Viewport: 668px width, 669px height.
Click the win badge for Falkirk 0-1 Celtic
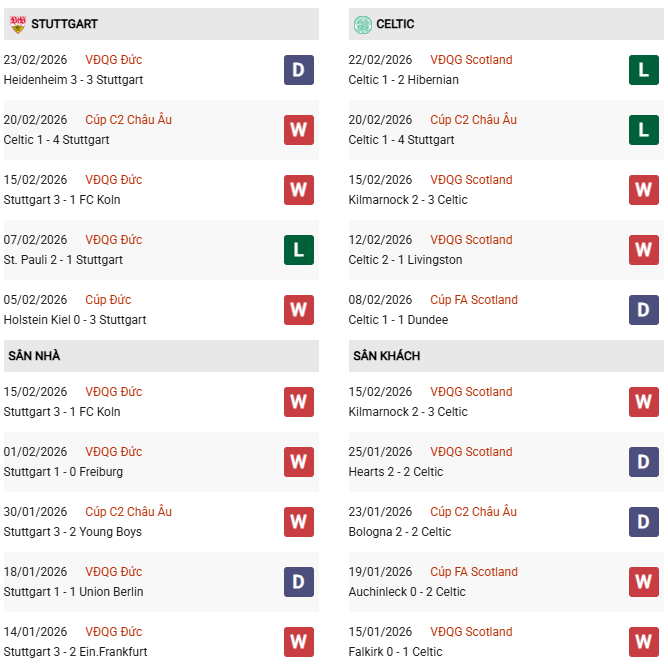pyautogui.click(x=644, y=642)
